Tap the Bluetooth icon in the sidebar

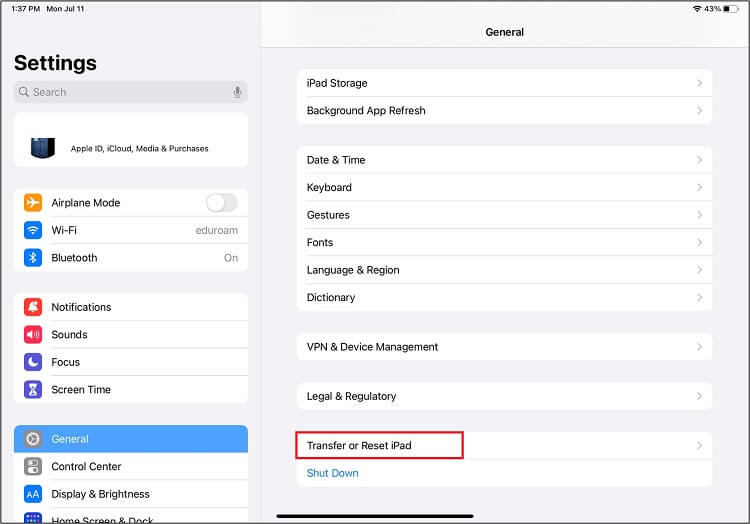(33, 258)
